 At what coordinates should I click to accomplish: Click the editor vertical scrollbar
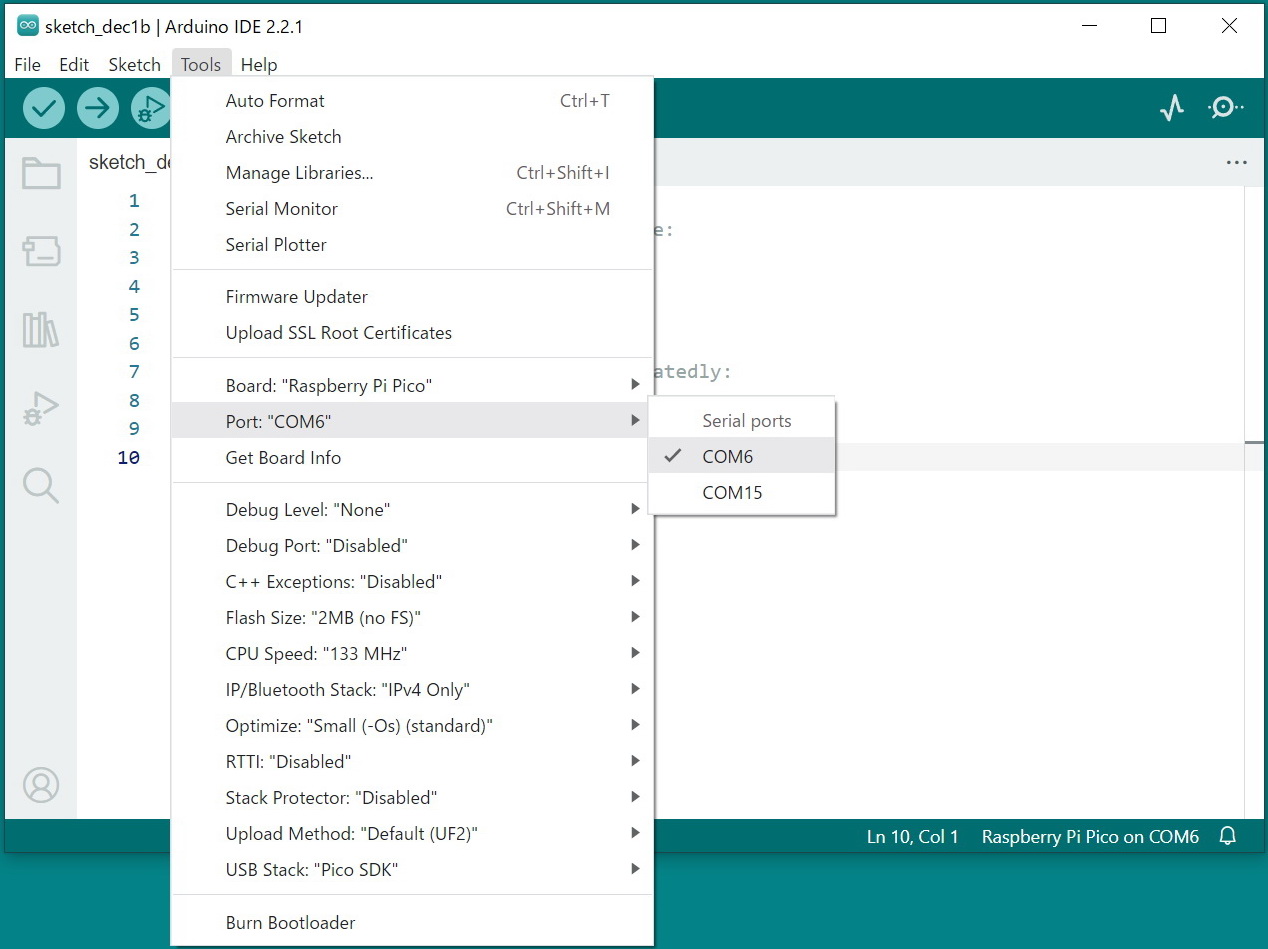coord(1255,500)
